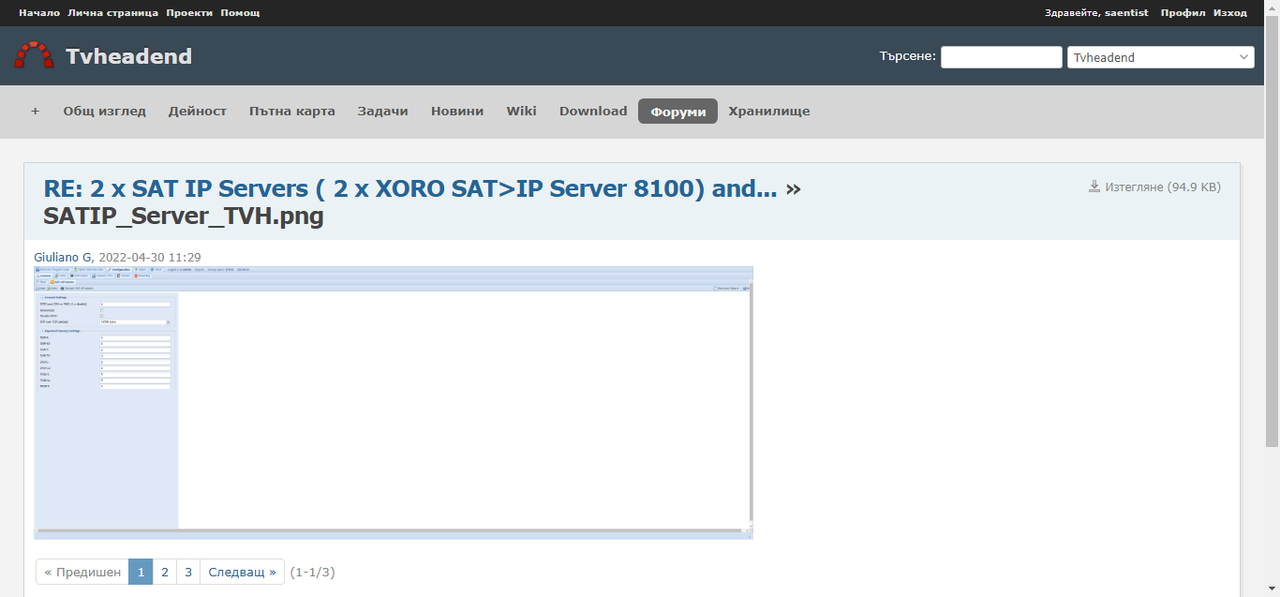Expand the + menu in project navigation

pos(35,111)
